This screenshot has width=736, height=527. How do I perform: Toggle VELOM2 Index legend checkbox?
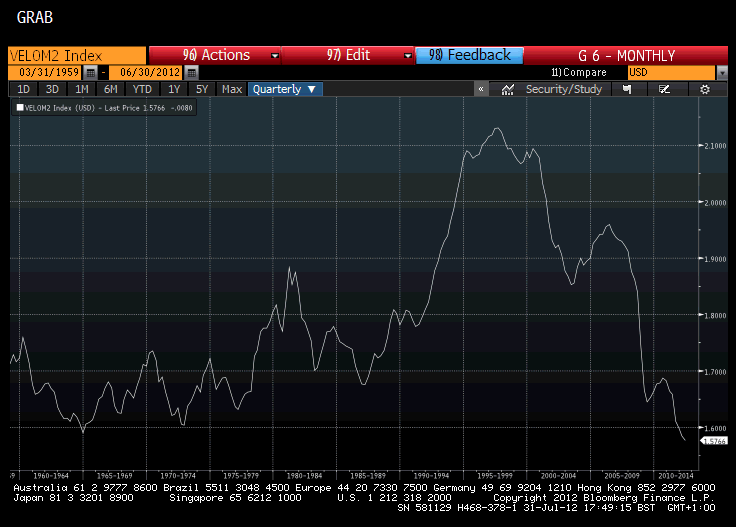pos(20,107)
